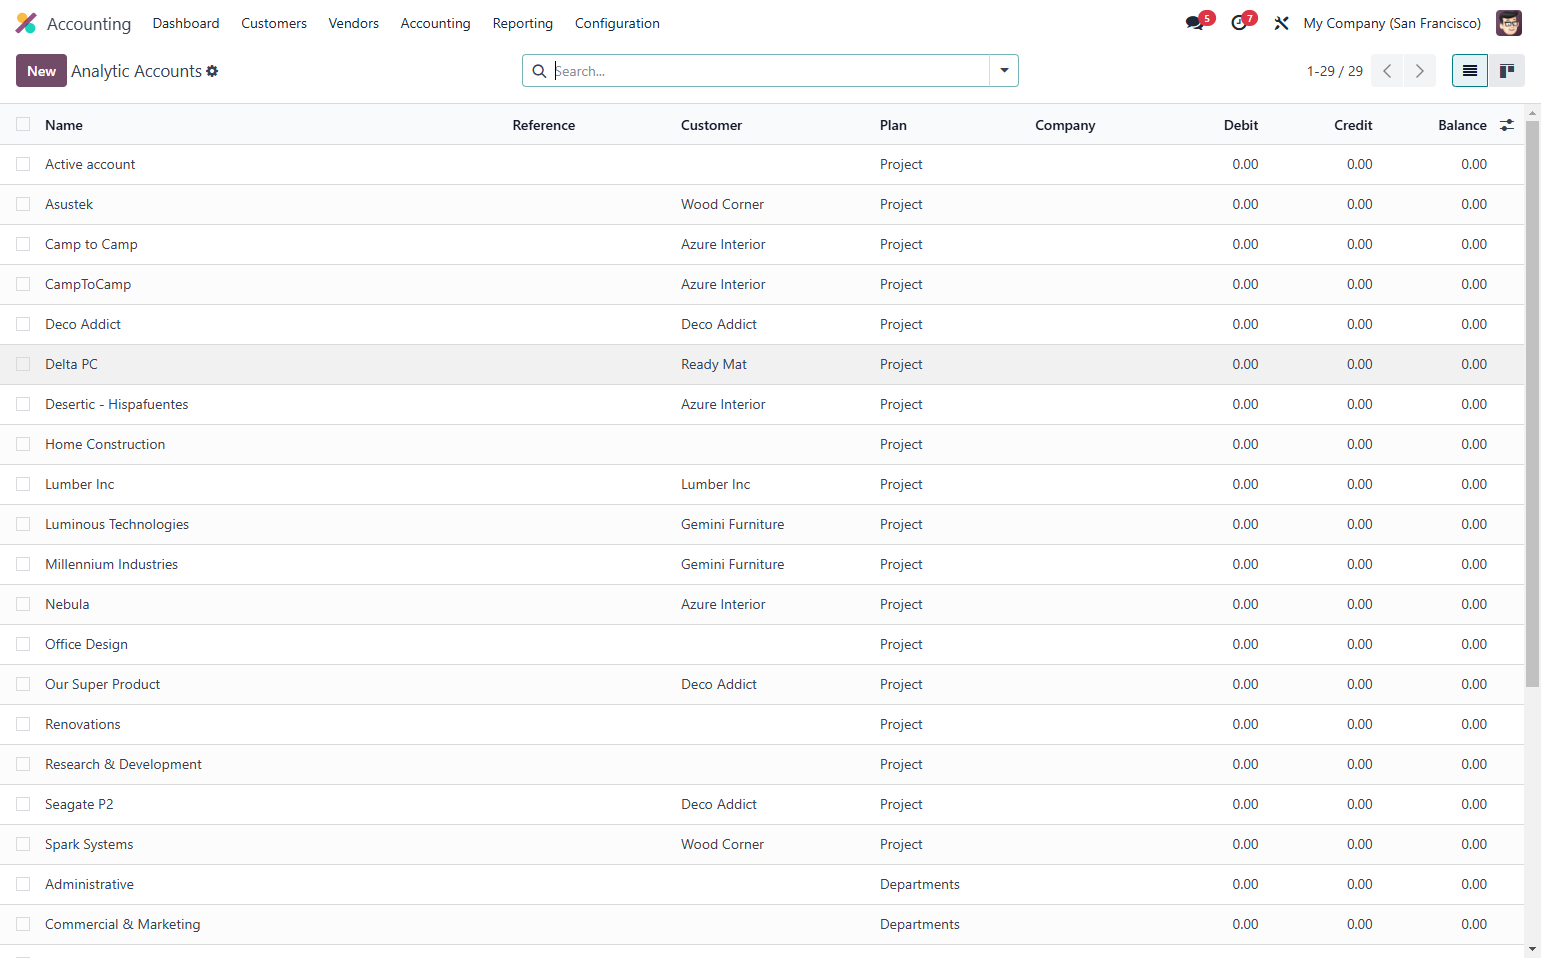Toggle the search options dropdown arrow
1541x958 pixels.
[1004, 71]
